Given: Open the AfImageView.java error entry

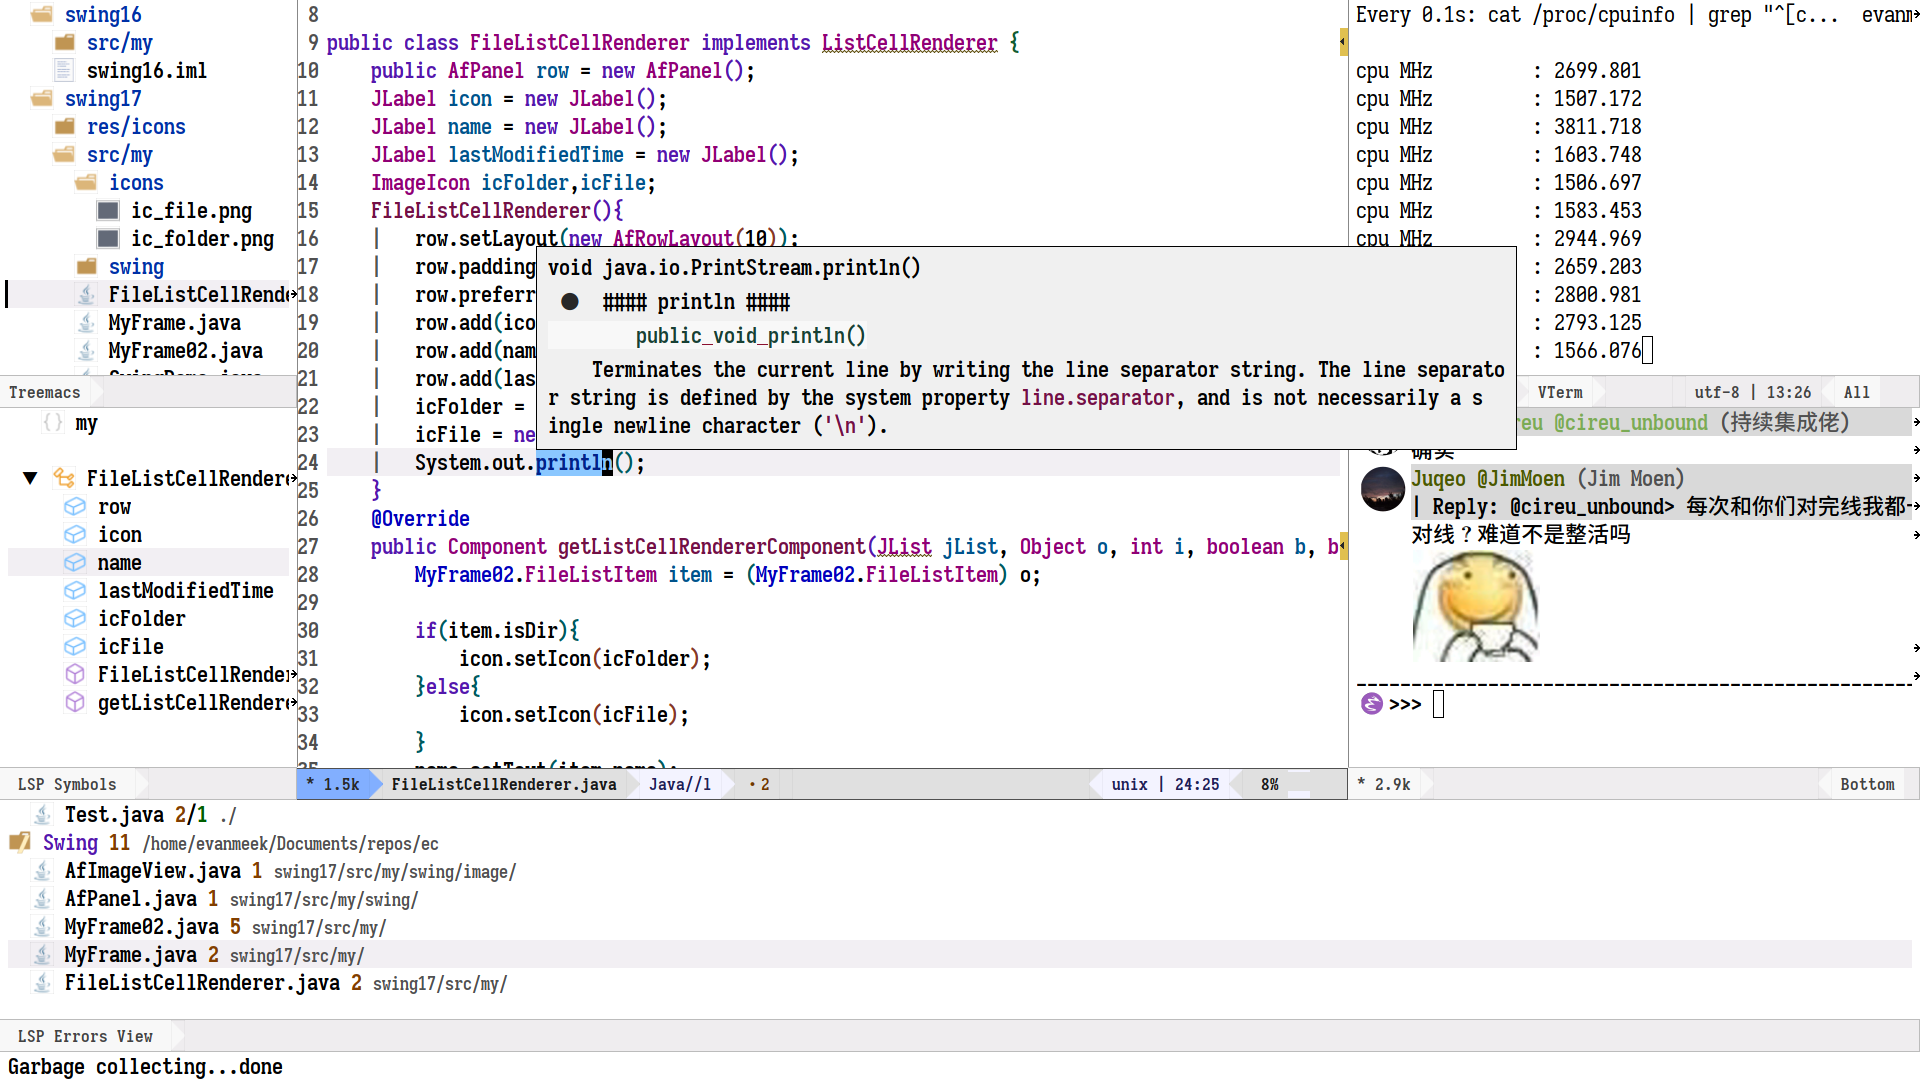Looking at the screenshot, I should coord(152,871).
